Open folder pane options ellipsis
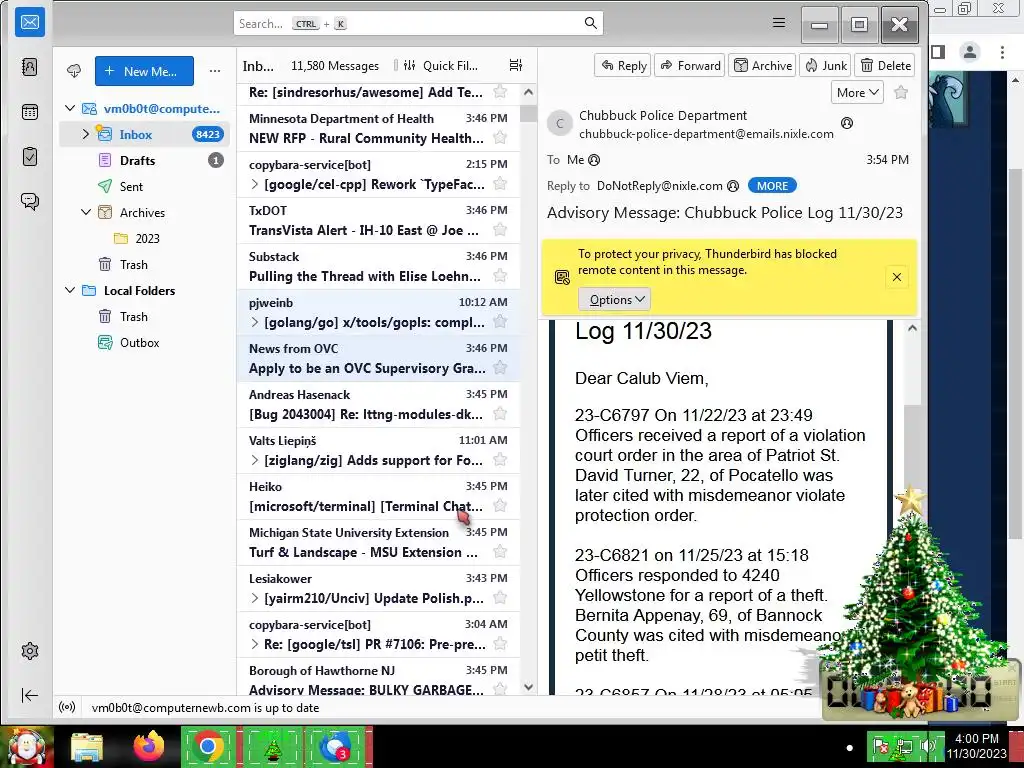 (x=215, y=71)
